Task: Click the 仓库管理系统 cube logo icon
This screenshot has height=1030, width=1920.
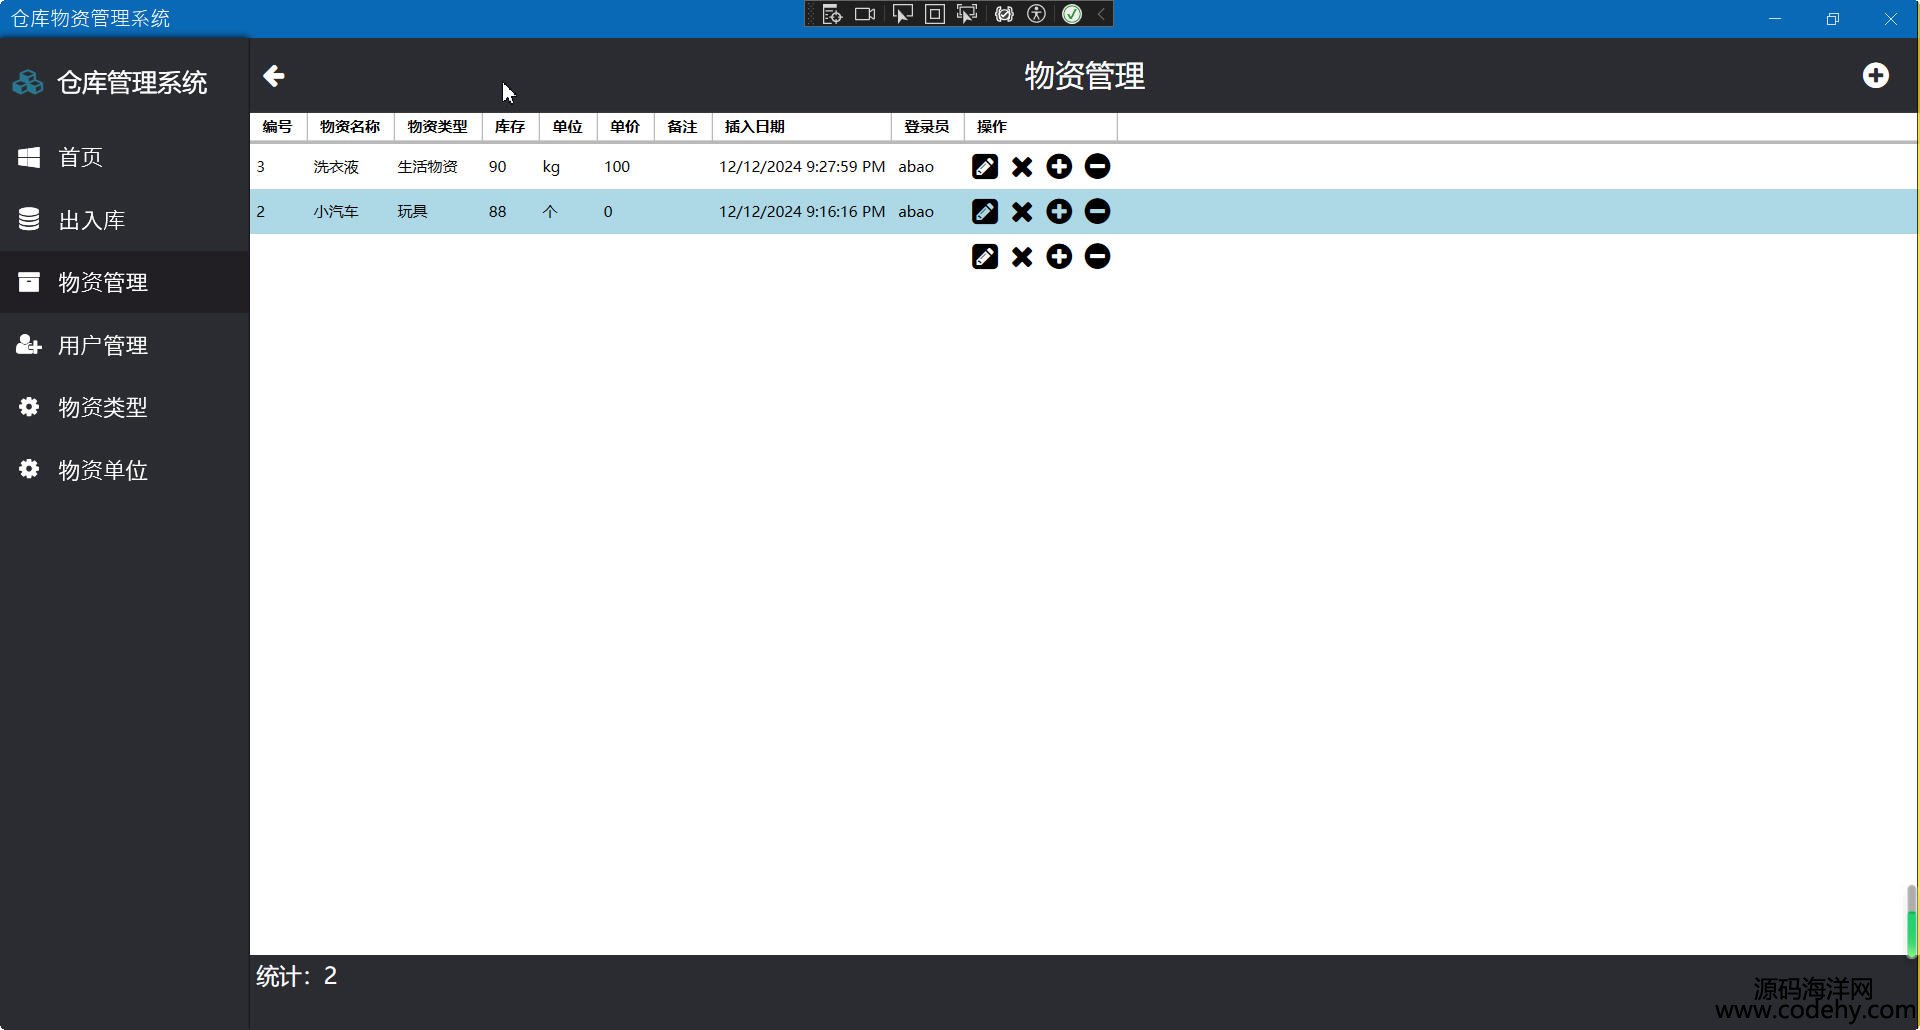Action: point(28,83)
